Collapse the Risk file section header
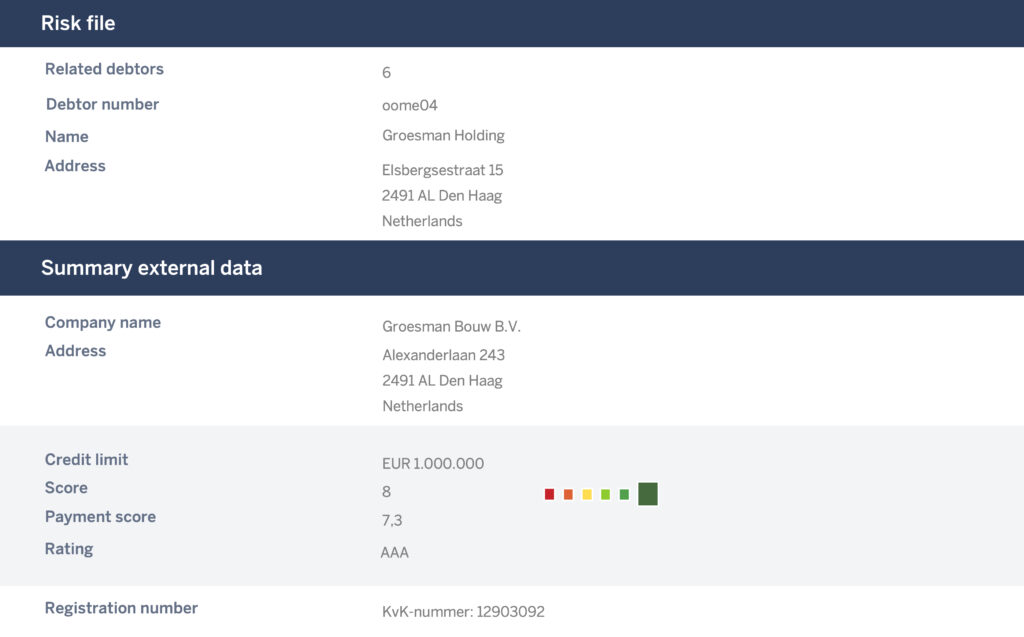The image size is (1024, 637). pyautogui.click(x=77, y=23)
